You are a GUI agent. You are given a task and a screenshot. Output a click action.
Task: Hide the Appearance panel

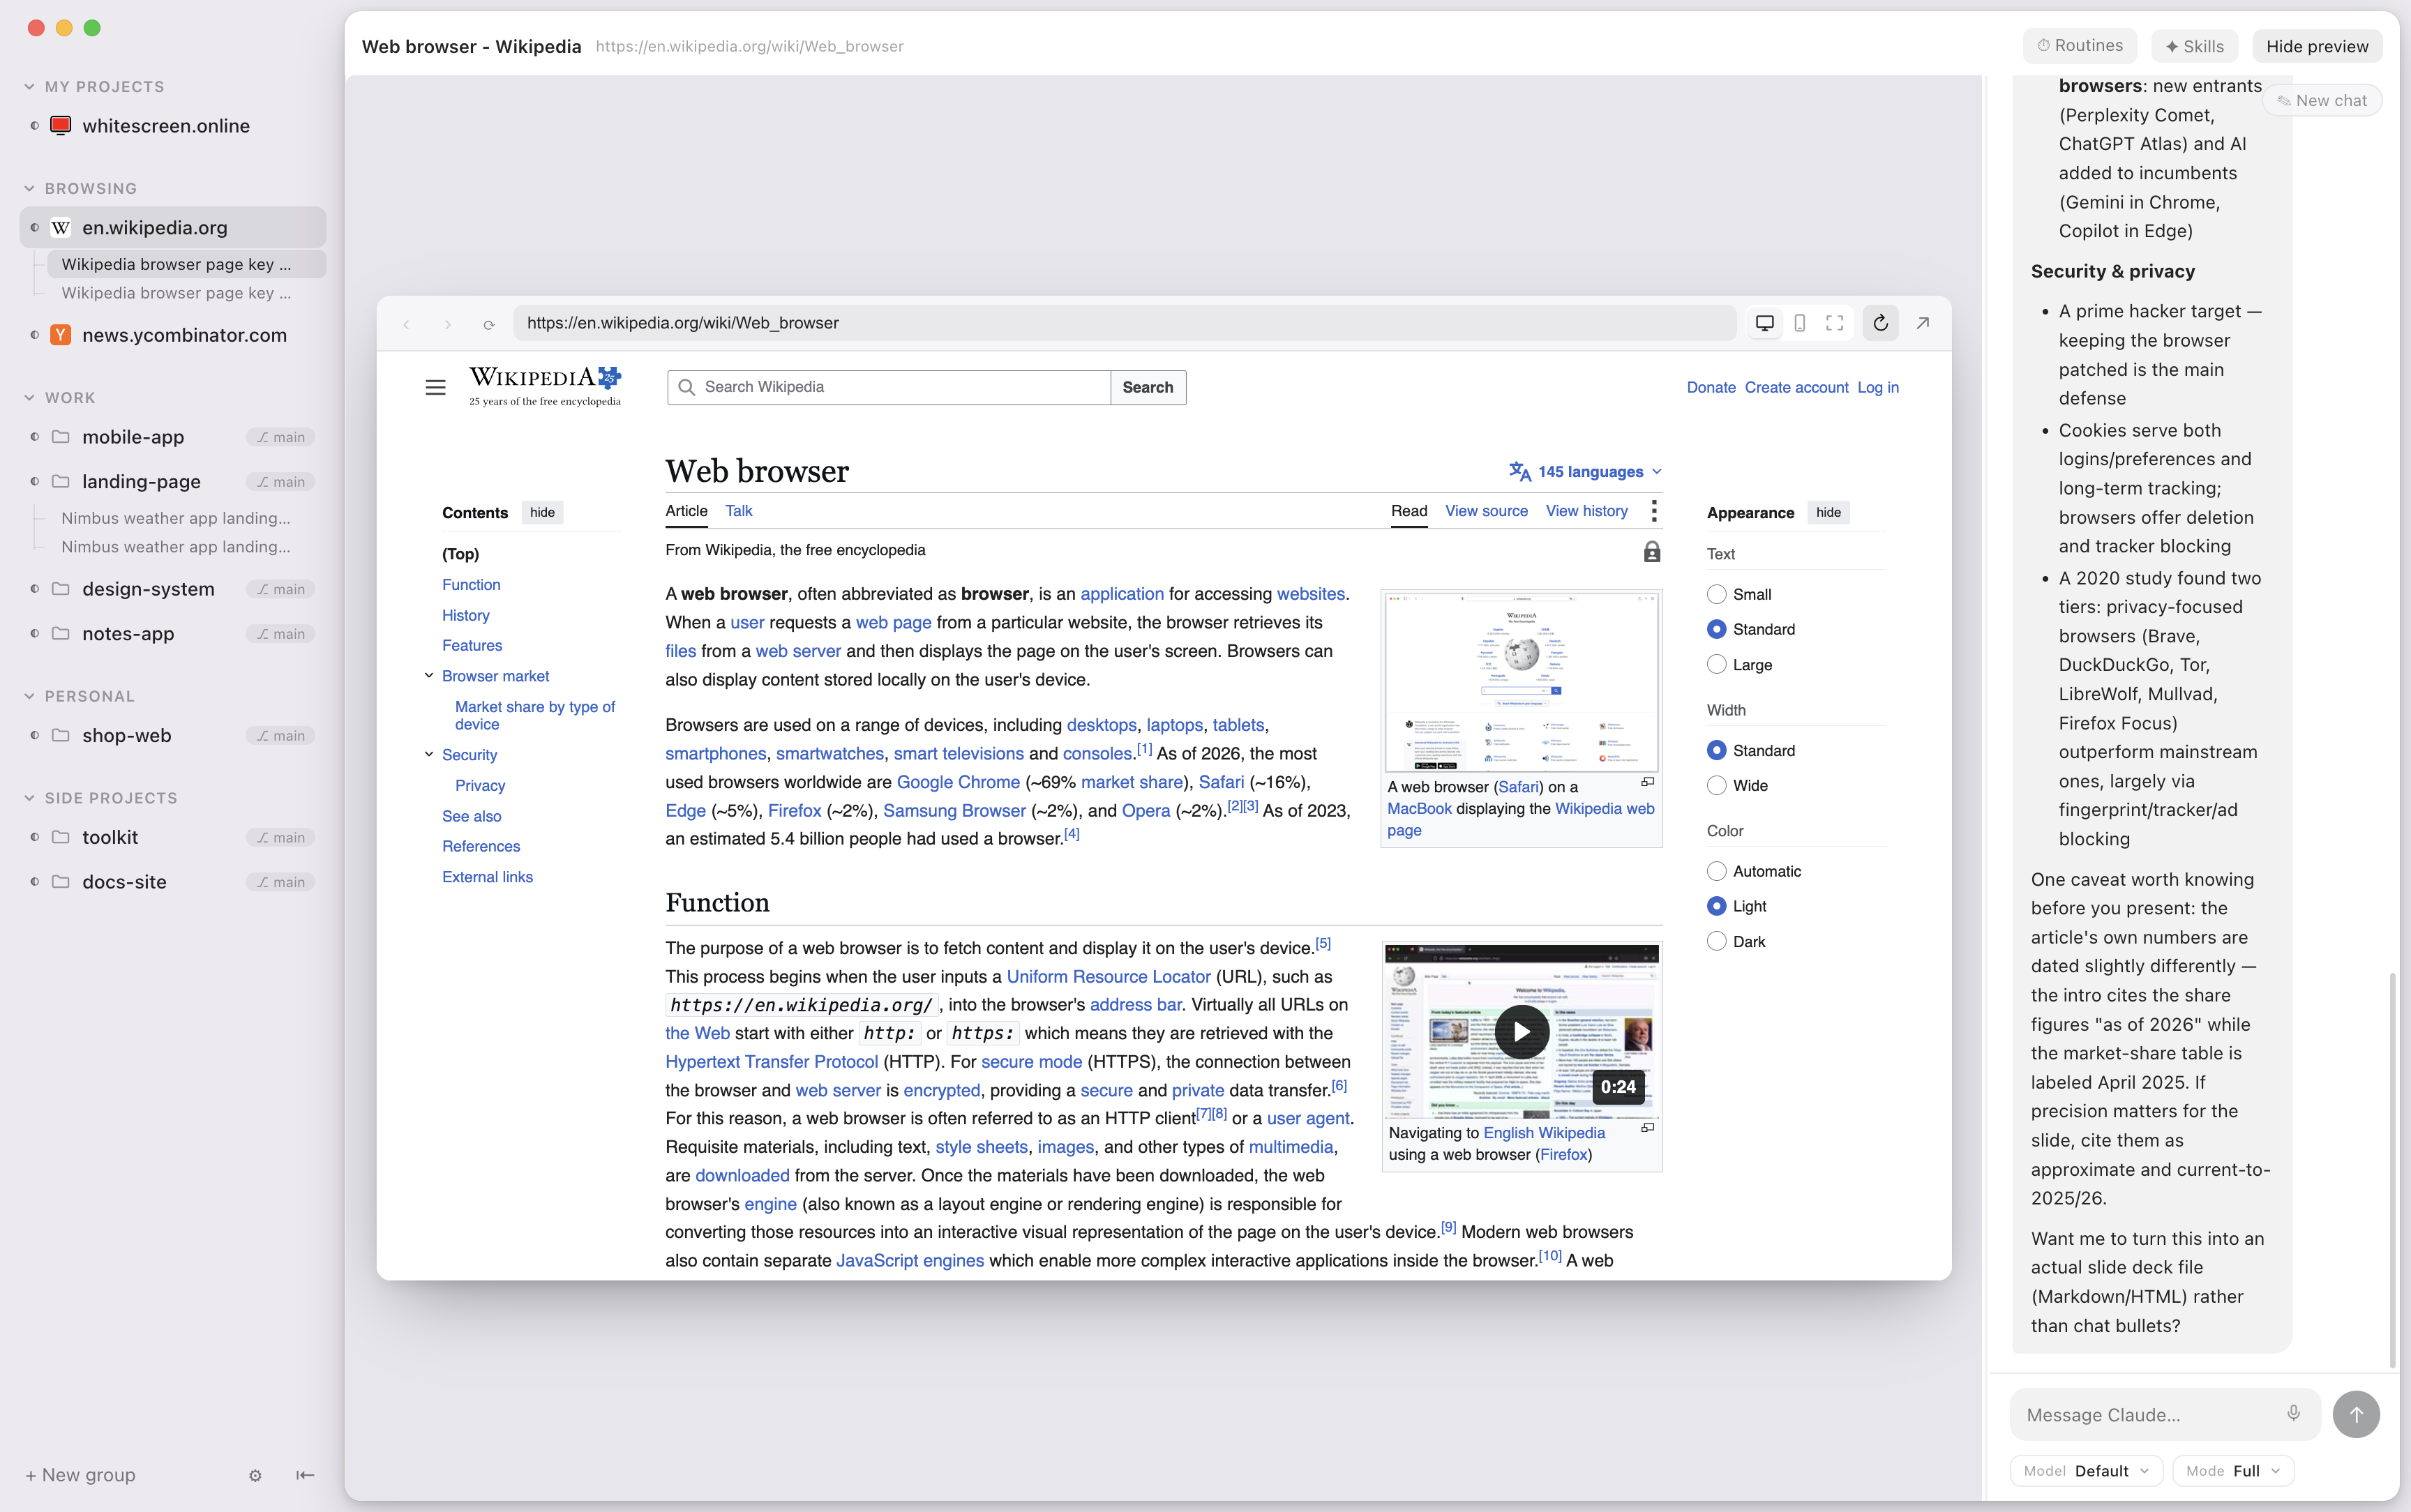click(1828, 512)
